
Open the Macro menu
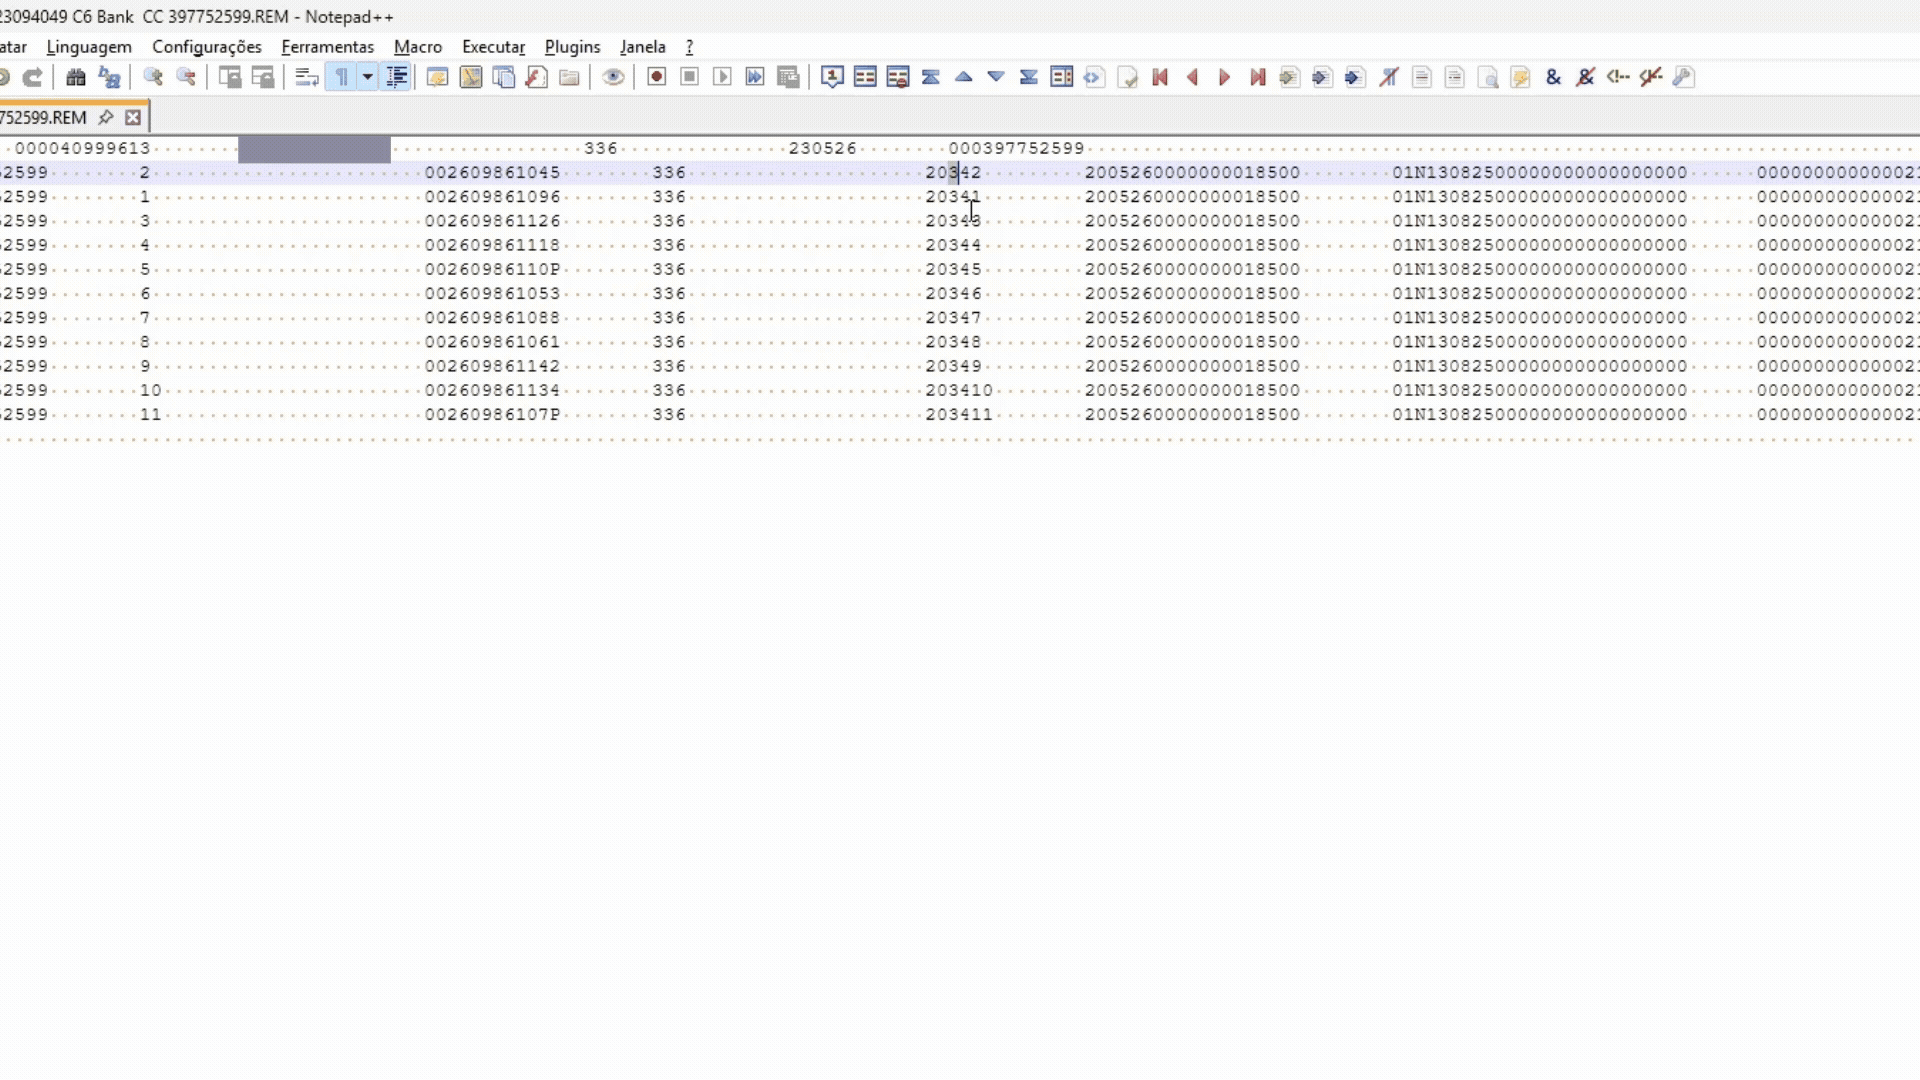[418, 47]
